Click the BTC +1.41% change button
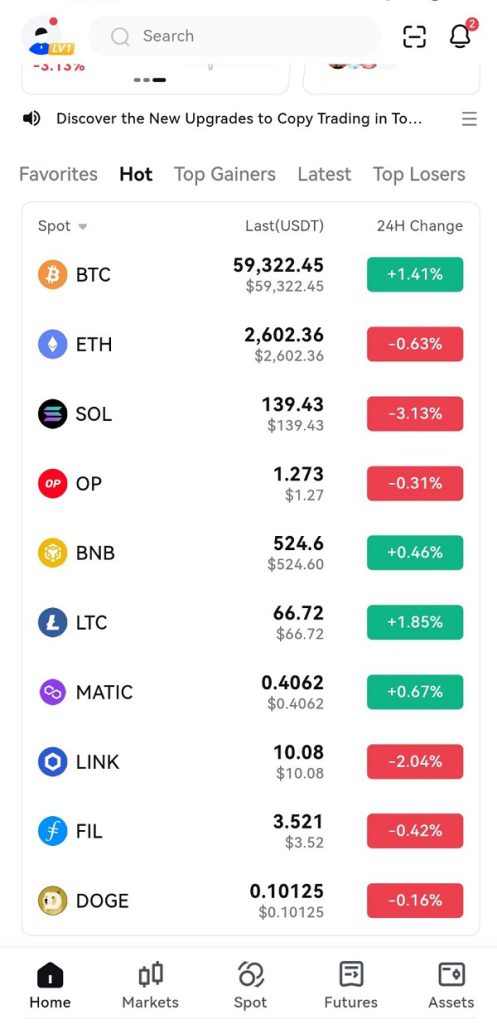This screenshot has width=497, height=1024. pos(415,274)
